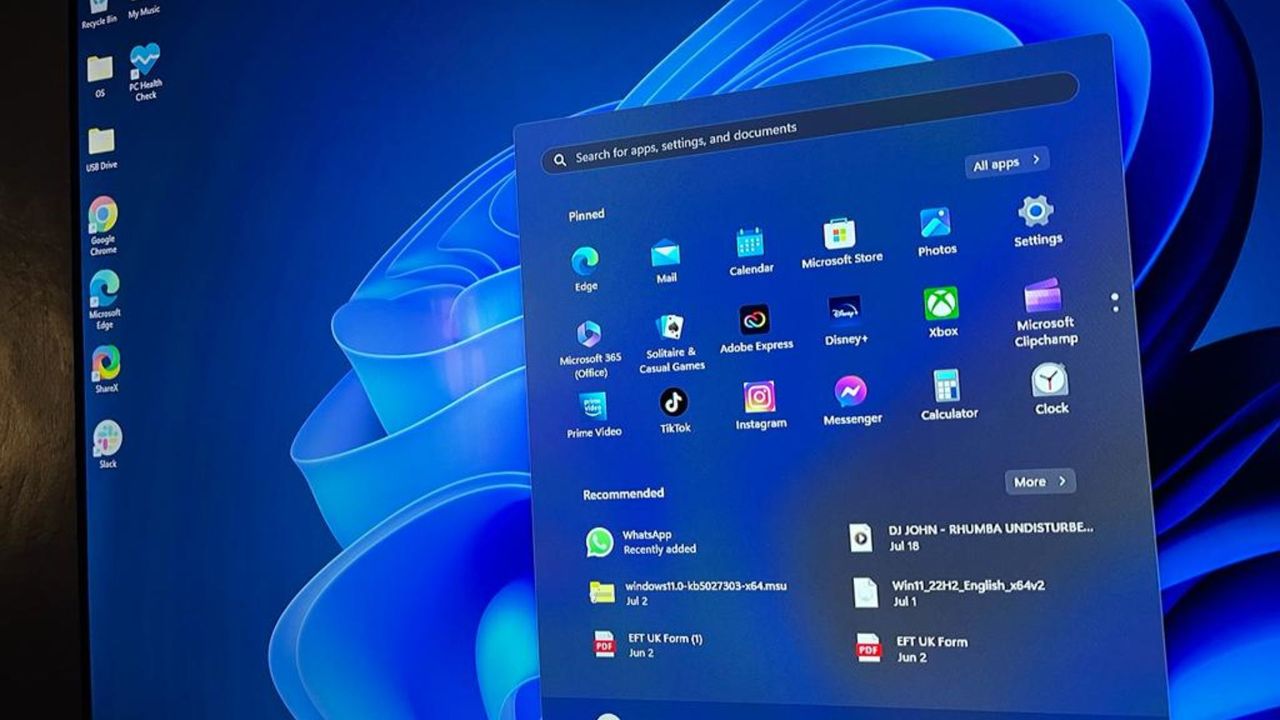Screen dimensions: 1280x720
Task: Open windows11.0-kb5027303-x64.msu file
Action: coord(687,592)
